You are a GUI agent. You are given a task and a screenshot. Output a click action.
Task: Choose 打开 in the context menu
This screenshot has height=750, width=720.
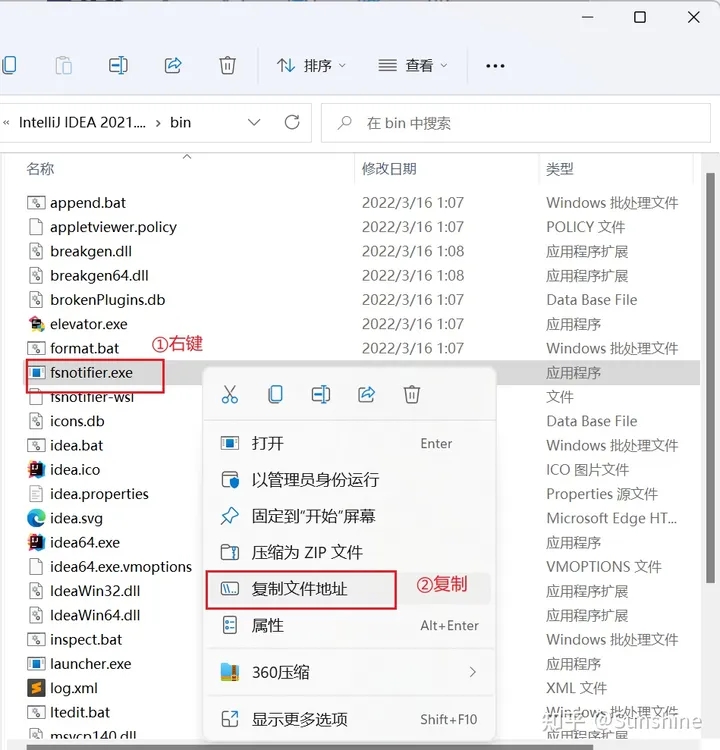pos(350,443)
